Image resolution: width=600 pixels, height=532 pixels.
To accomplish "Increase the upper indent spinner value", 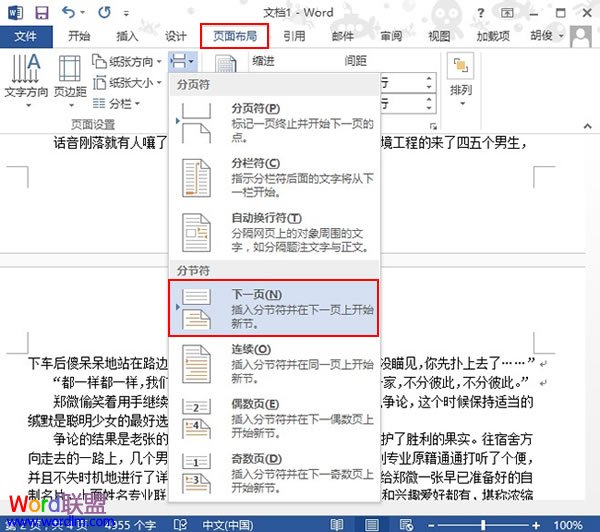I will click(429, 78).
